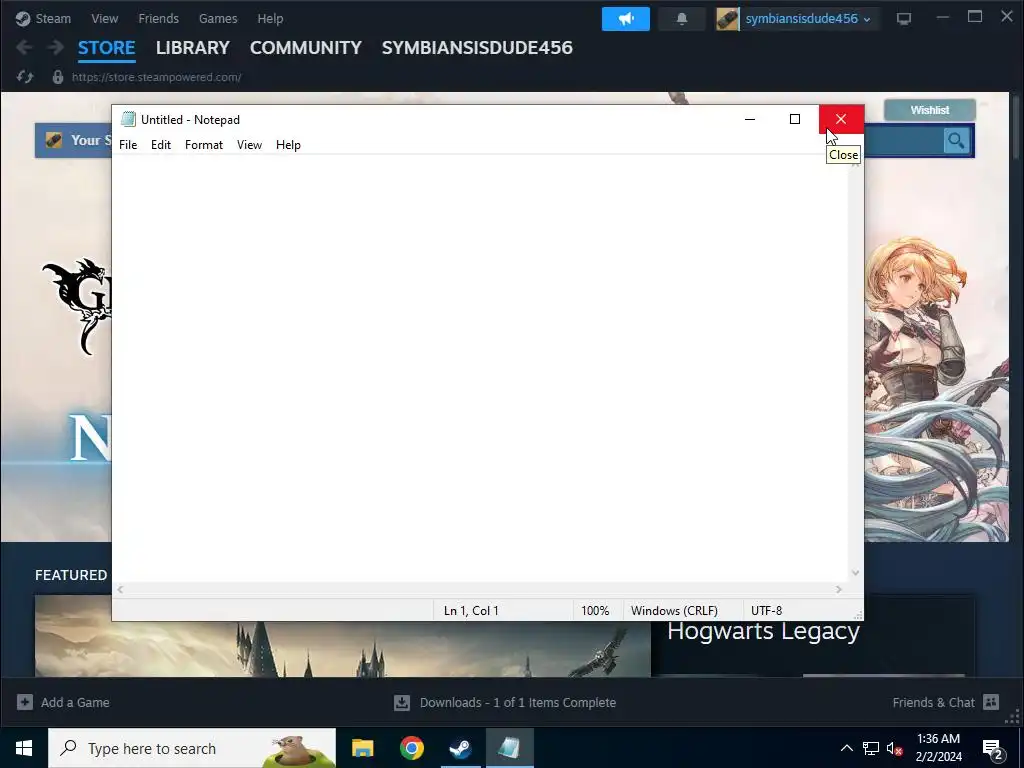Open the Windows Action Center notifications
This screenshot has height=768, width=1024.
[993, 748]
